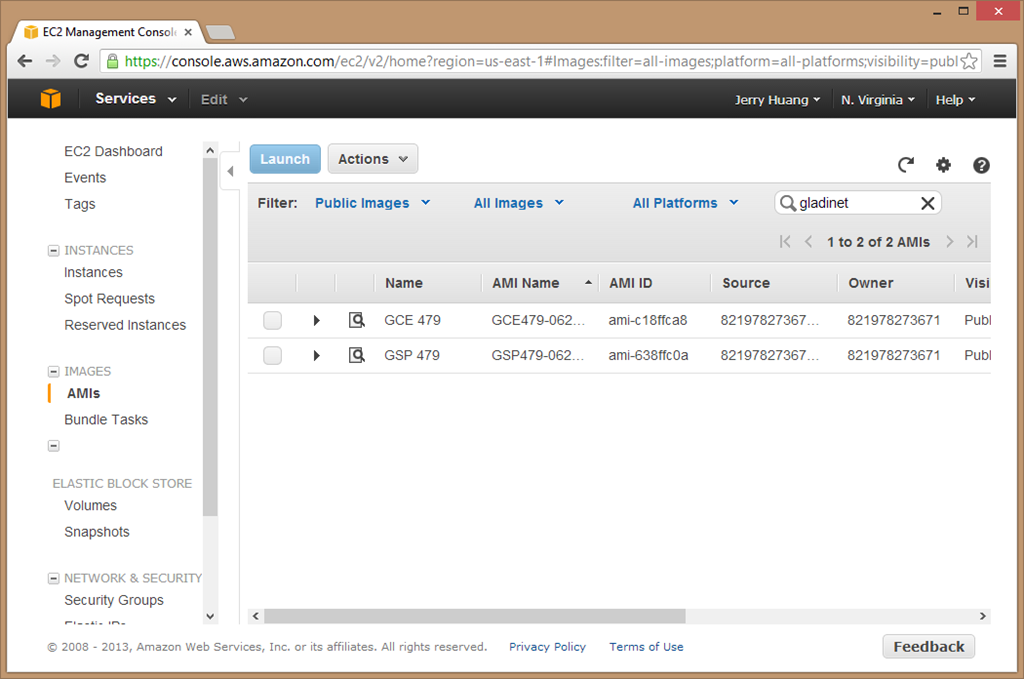
Task: Bookmark this page with the star
Action: click(970, 61)
